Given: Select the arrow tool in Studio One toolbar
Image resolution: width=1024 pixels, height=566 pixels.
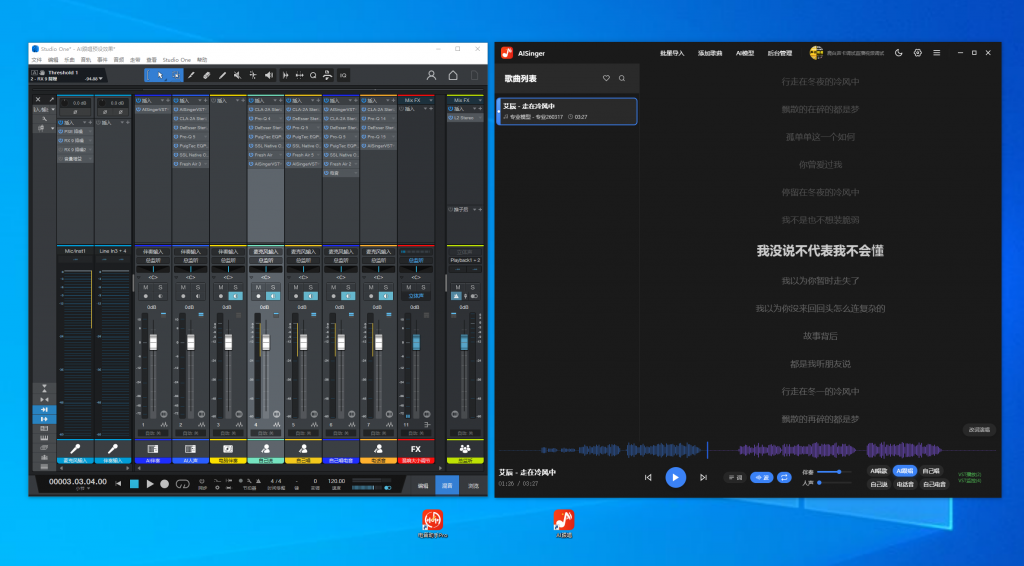Looking at the screenshot, I should (158, 75).
